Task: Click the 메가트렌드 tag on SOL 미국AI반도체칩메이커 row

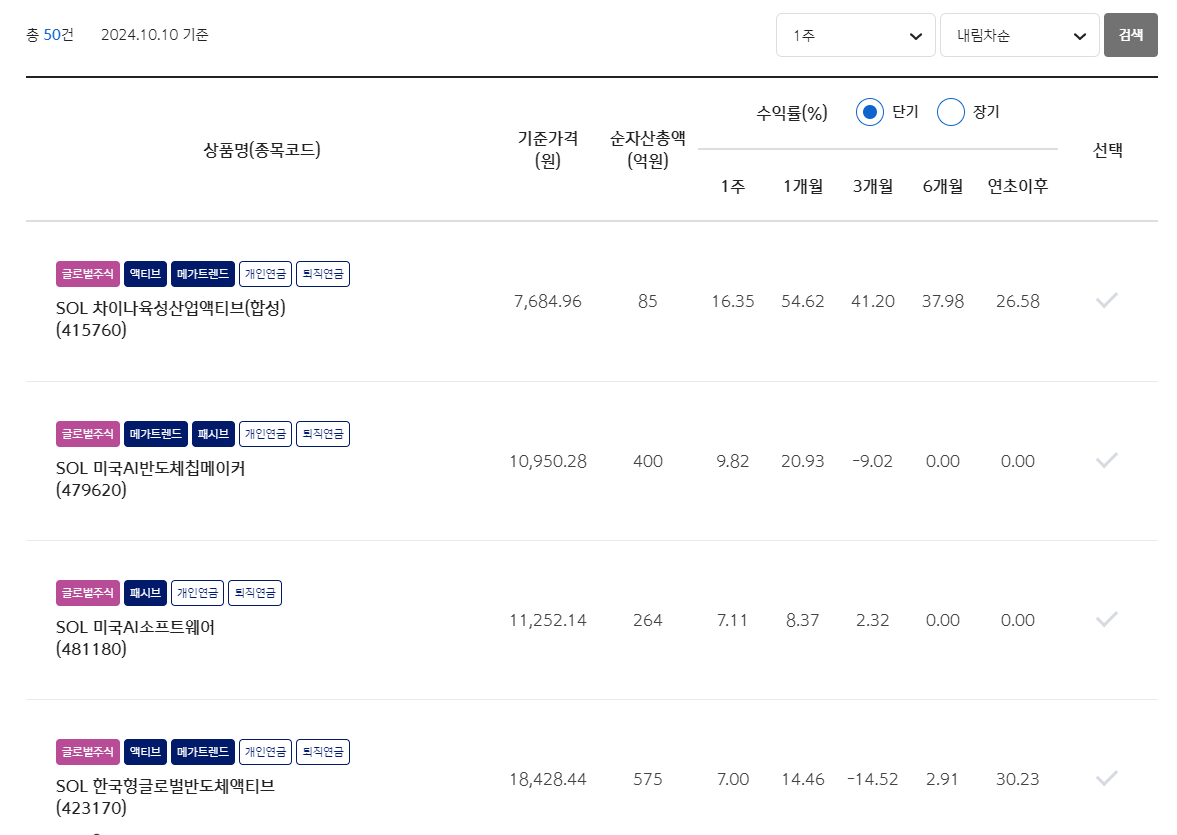Action: (155, 434)
